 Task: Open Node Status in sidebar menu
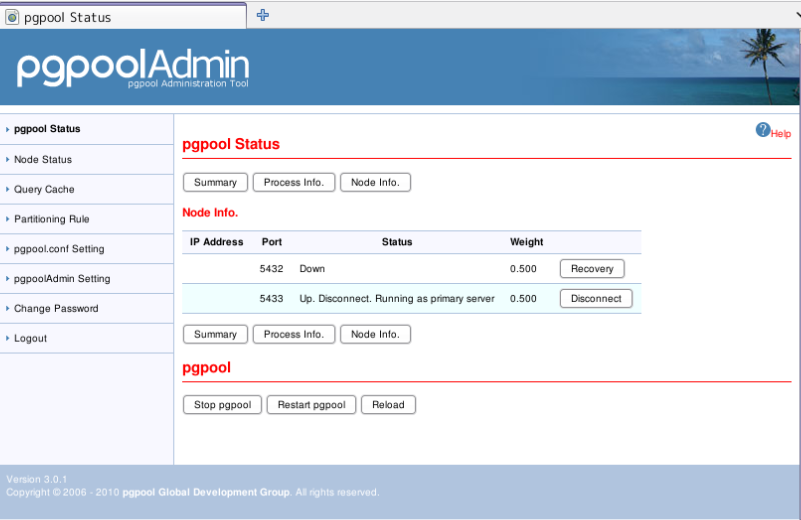[43, 159]
